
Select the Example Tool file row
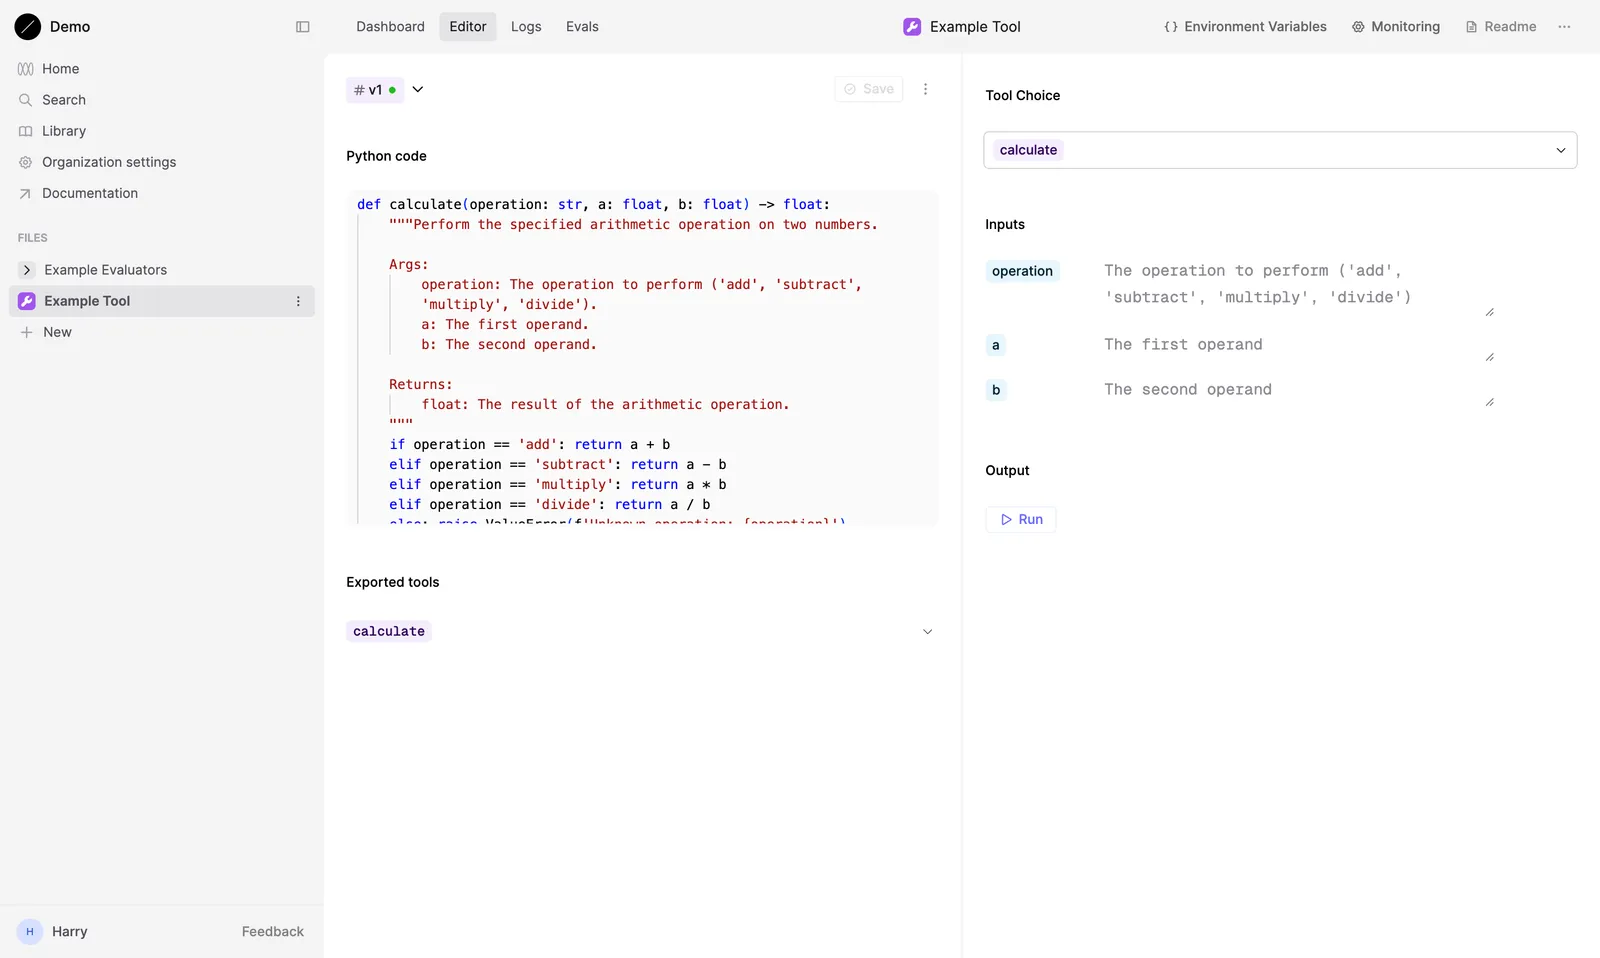coord(162,301)
